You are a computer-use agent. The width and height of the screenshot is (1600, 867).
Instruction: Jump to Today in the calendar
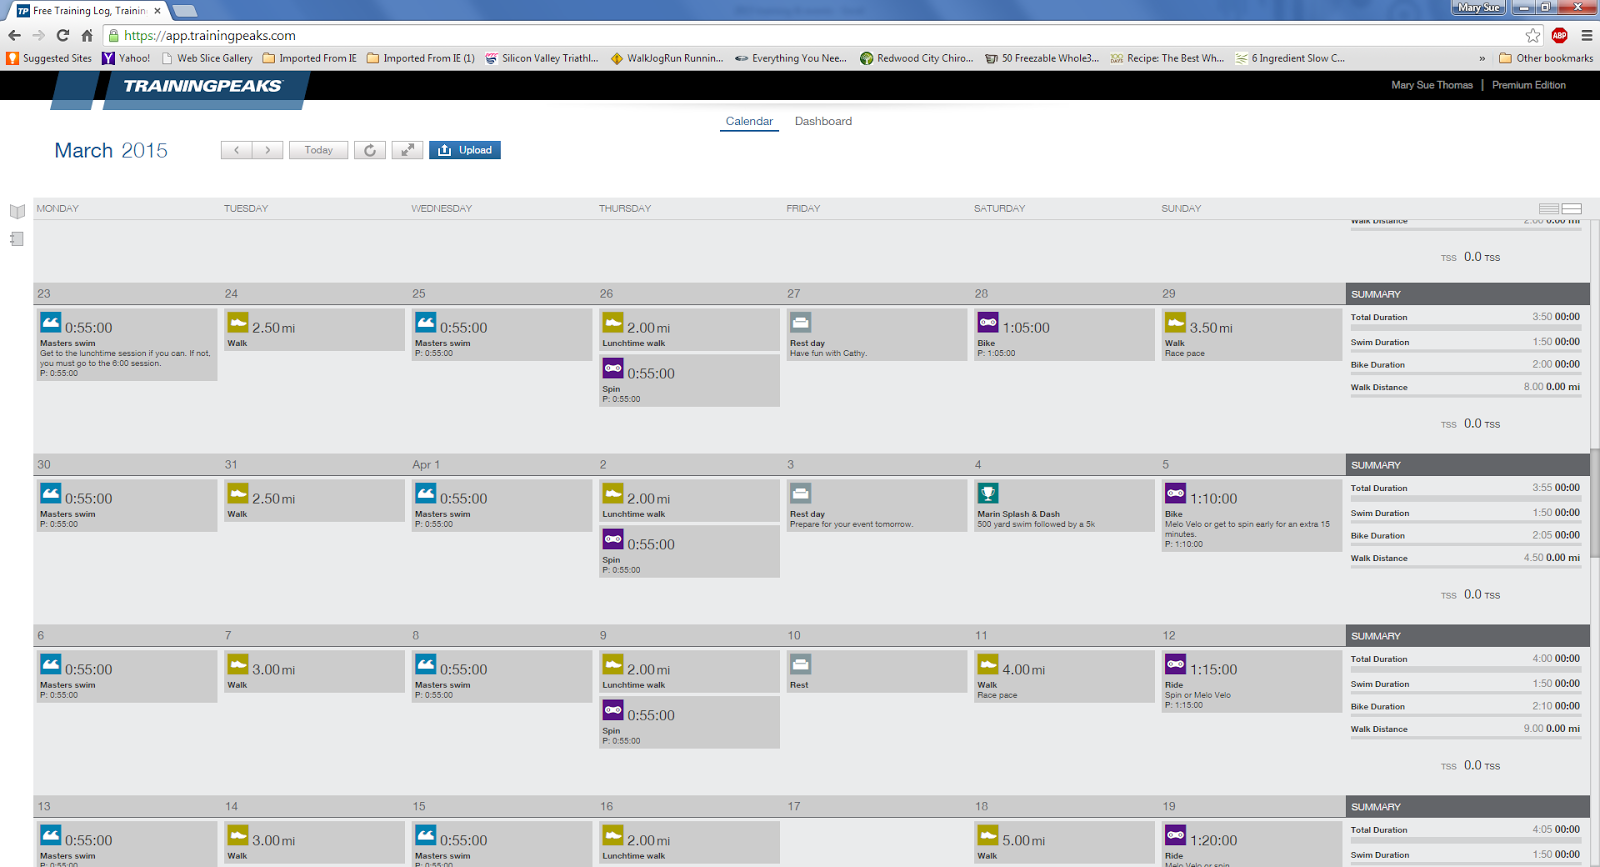[319, 150]
